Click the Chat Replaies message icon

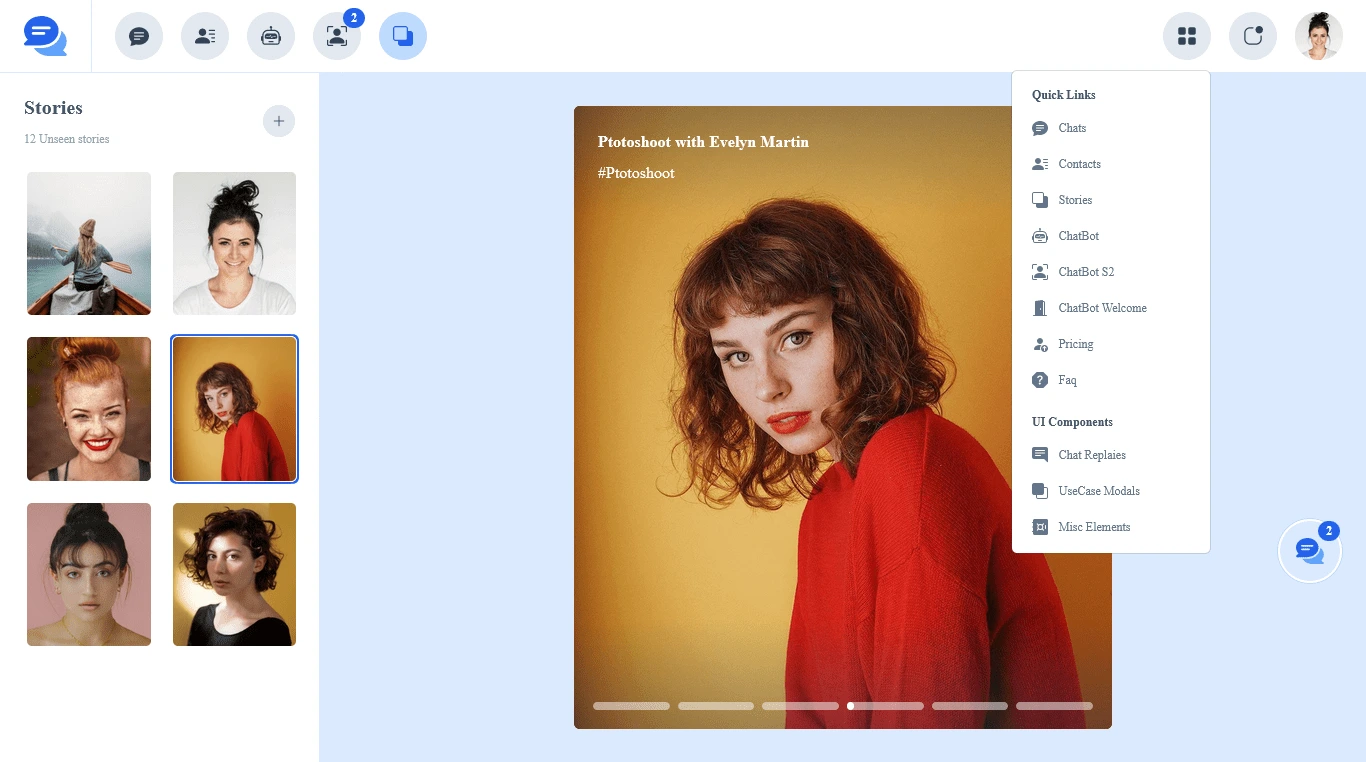tap(1040, 455)
